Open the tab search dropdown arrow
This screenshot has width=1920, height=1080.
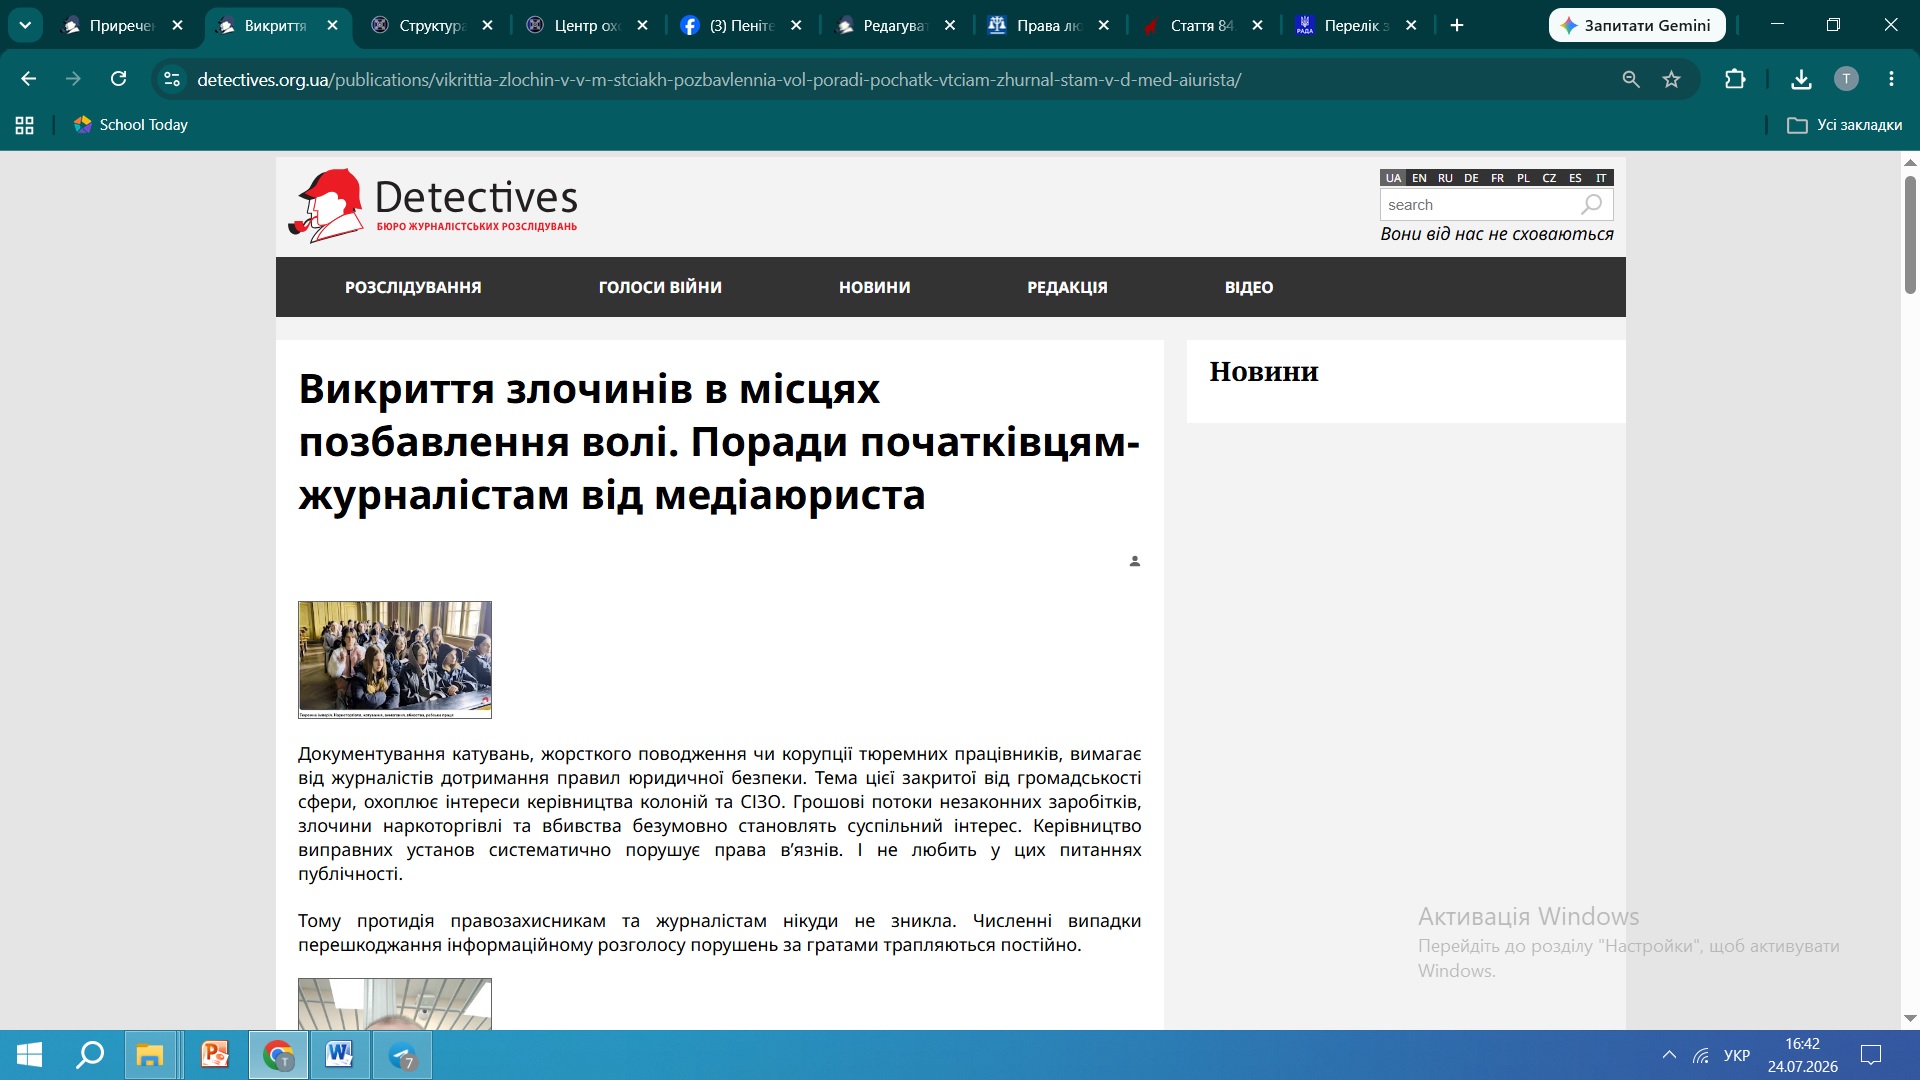[x=25, y=25]
